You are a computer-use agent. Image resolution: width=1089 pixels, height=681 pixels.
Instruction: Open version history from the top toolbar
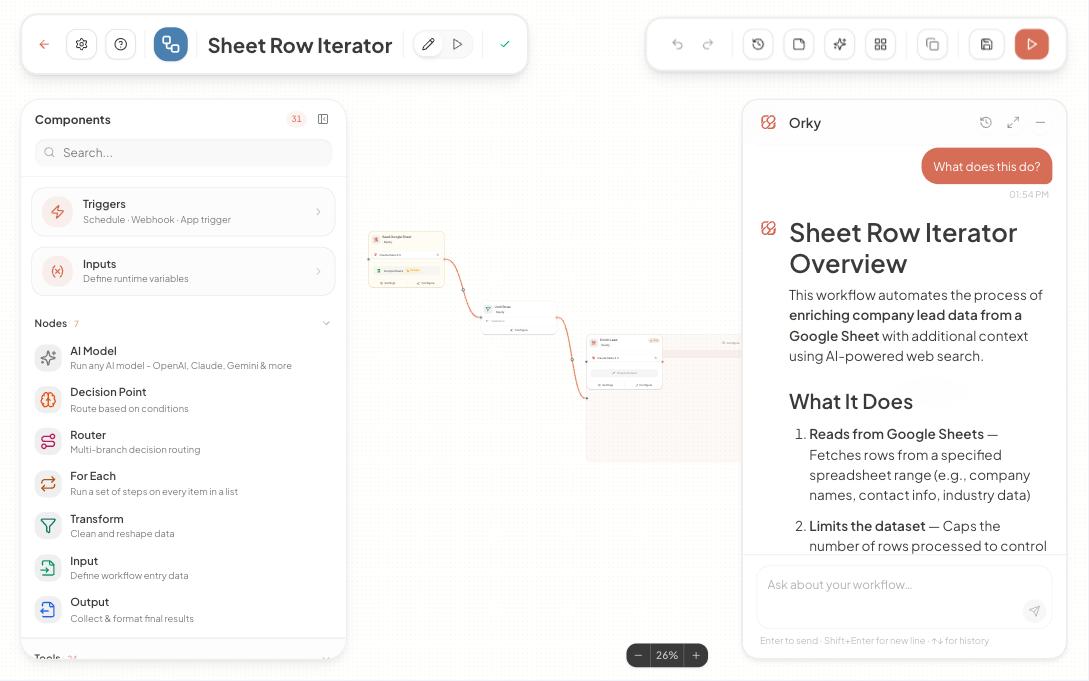coord(757,44)
